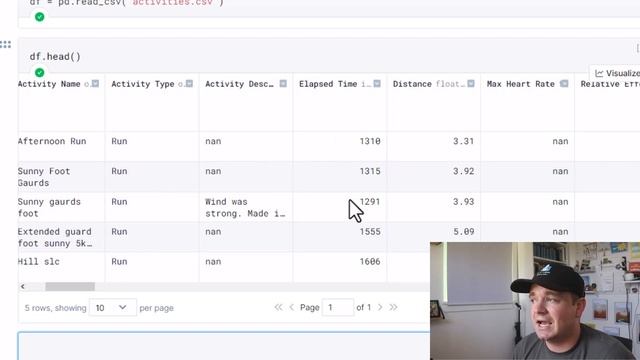This screenshot has width=640, height=360.
Task: Open Activity Name column filter icon
Action: tap(96, 84)
